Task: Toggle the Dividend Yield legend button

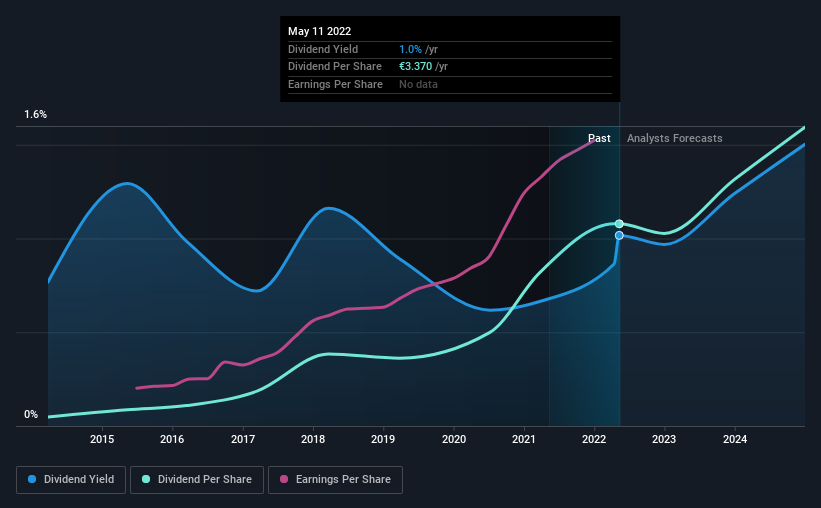Action: click(71, 480)
